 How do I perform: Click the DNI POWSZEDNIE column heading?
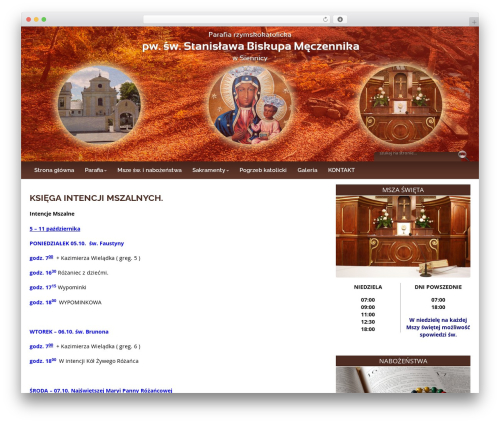(438, 287)
